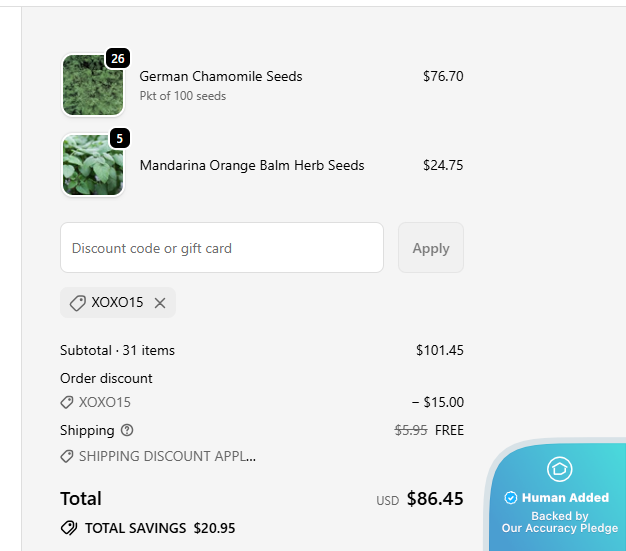The image size is (626, 551).
Task: Click the Human Added badge house icon
Action: 559,468
